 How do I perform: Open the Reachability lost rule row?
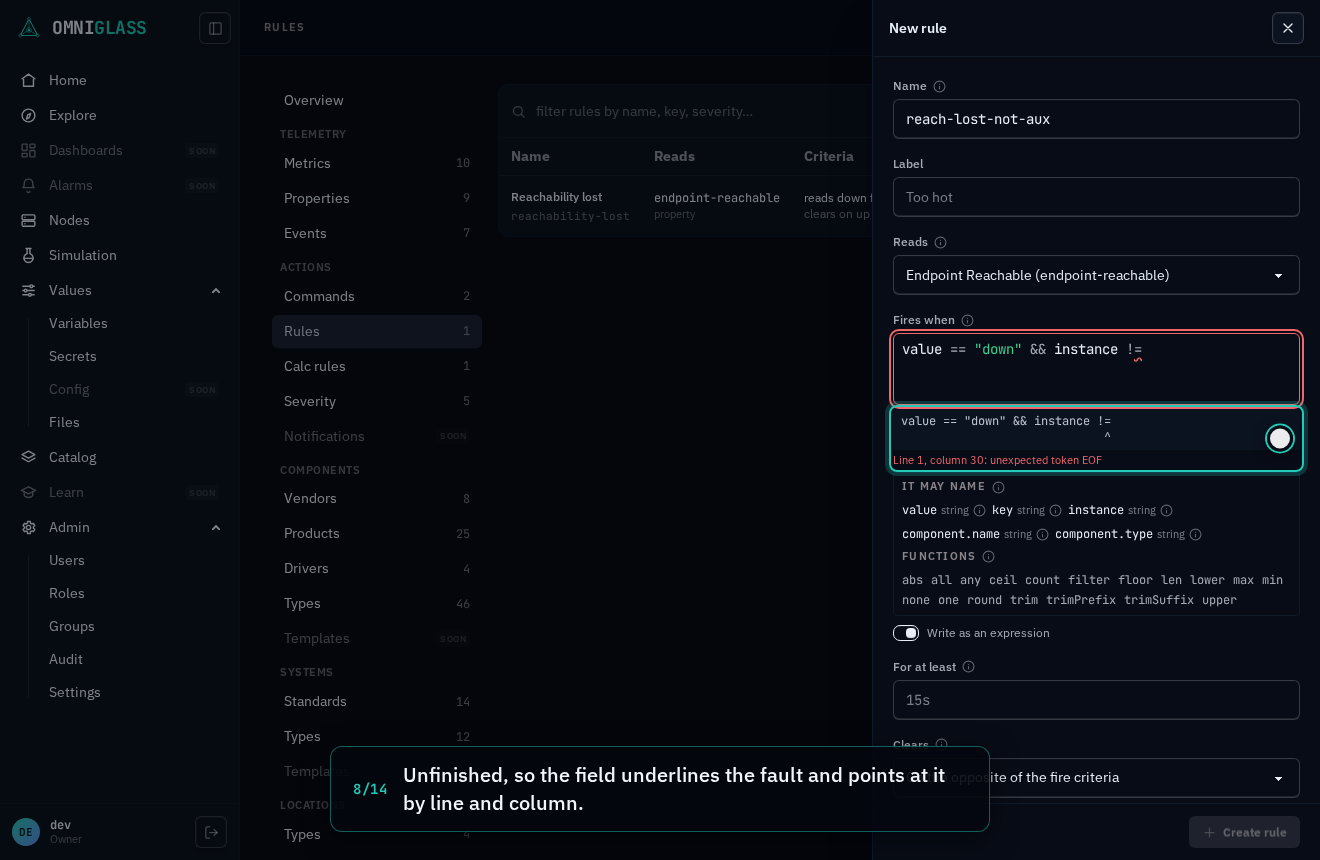(x=685, y=206)
